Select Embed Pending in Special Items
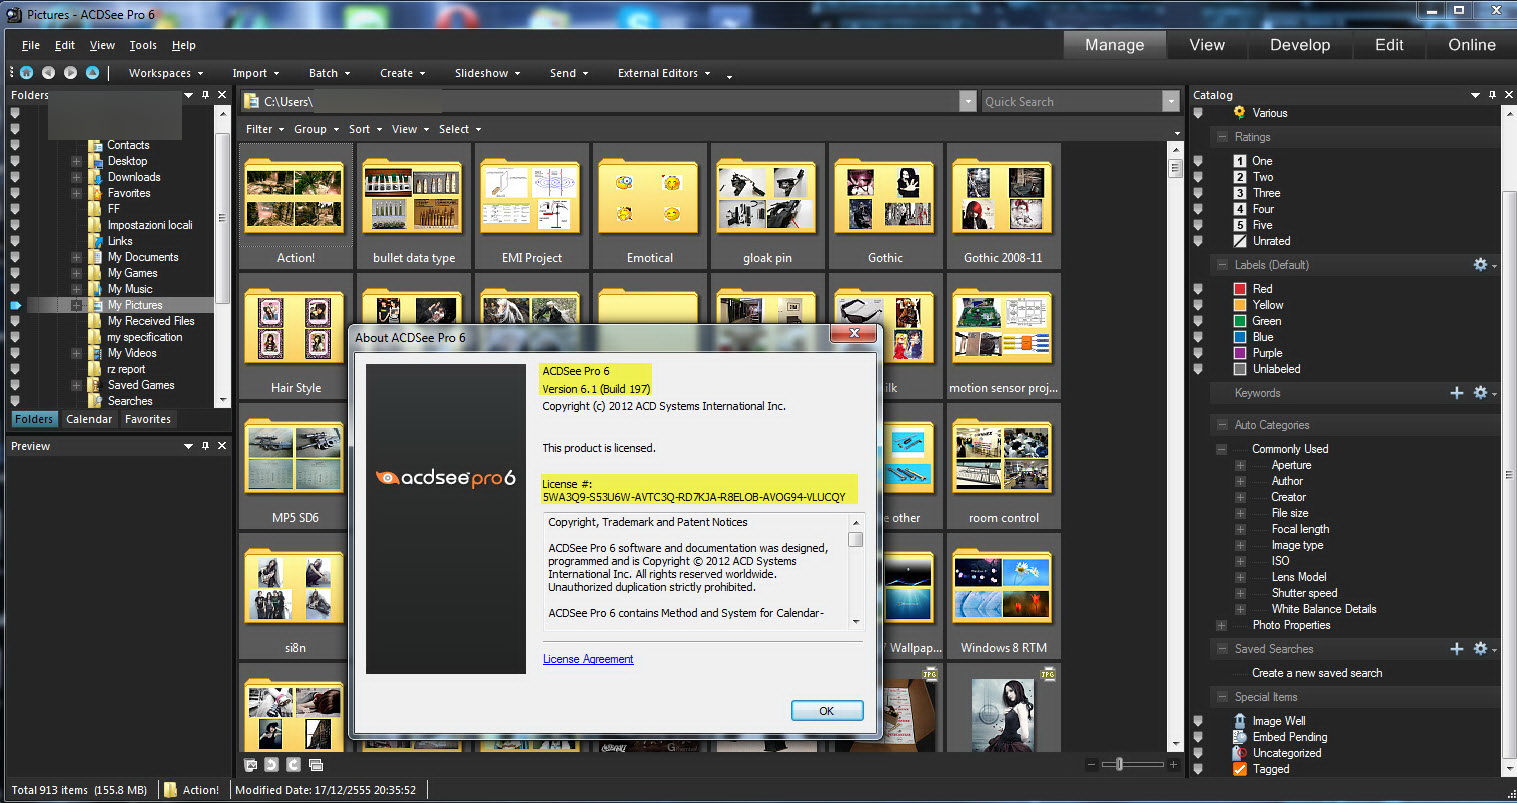 click(x=1280, y=737)
